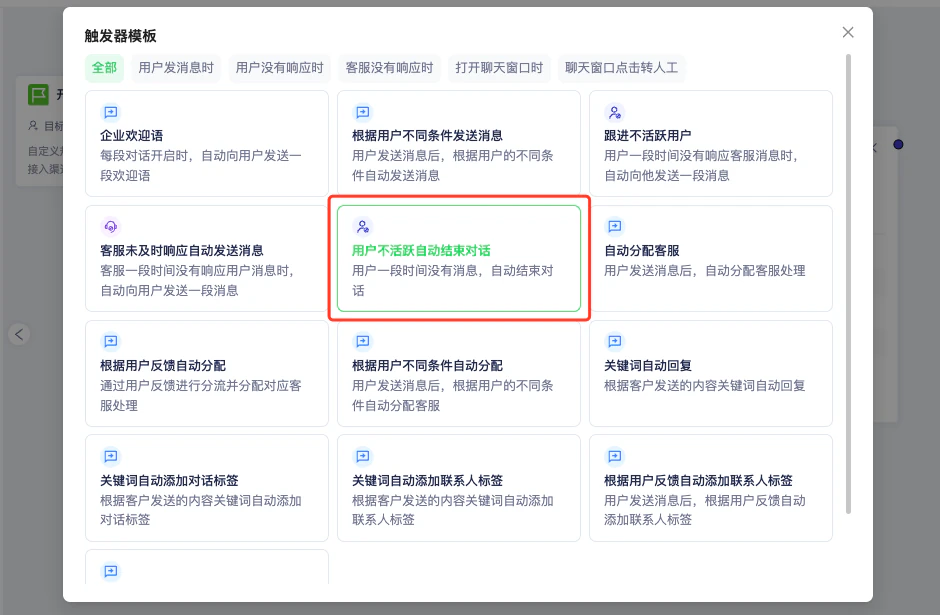Click the icon on 关键词自动添加联系人标签 card

363,457
